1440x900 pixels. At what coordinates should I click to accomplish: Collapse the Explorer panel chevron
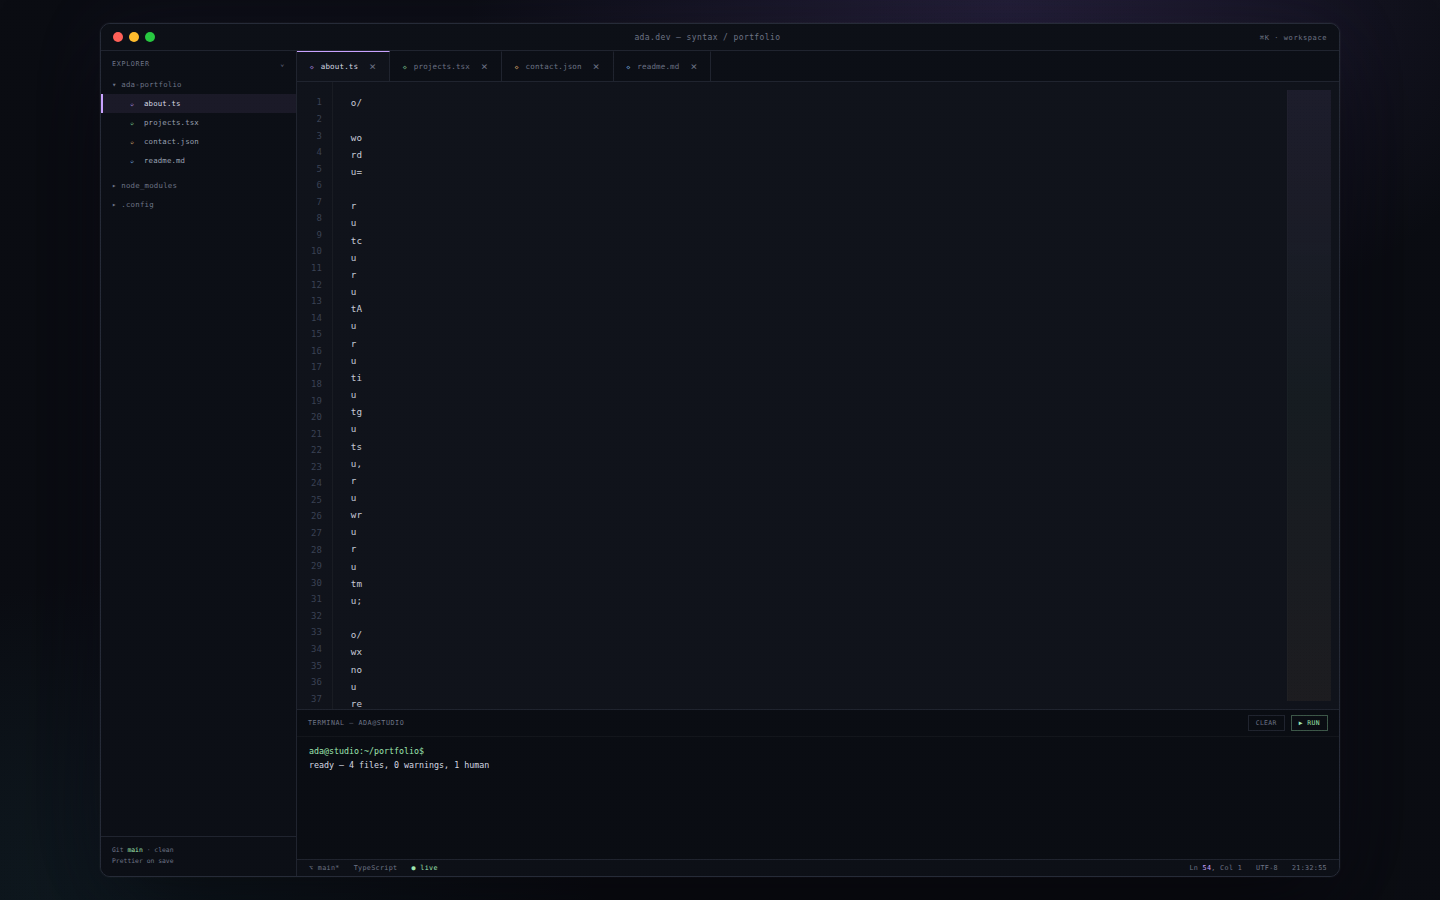[282, 64]
